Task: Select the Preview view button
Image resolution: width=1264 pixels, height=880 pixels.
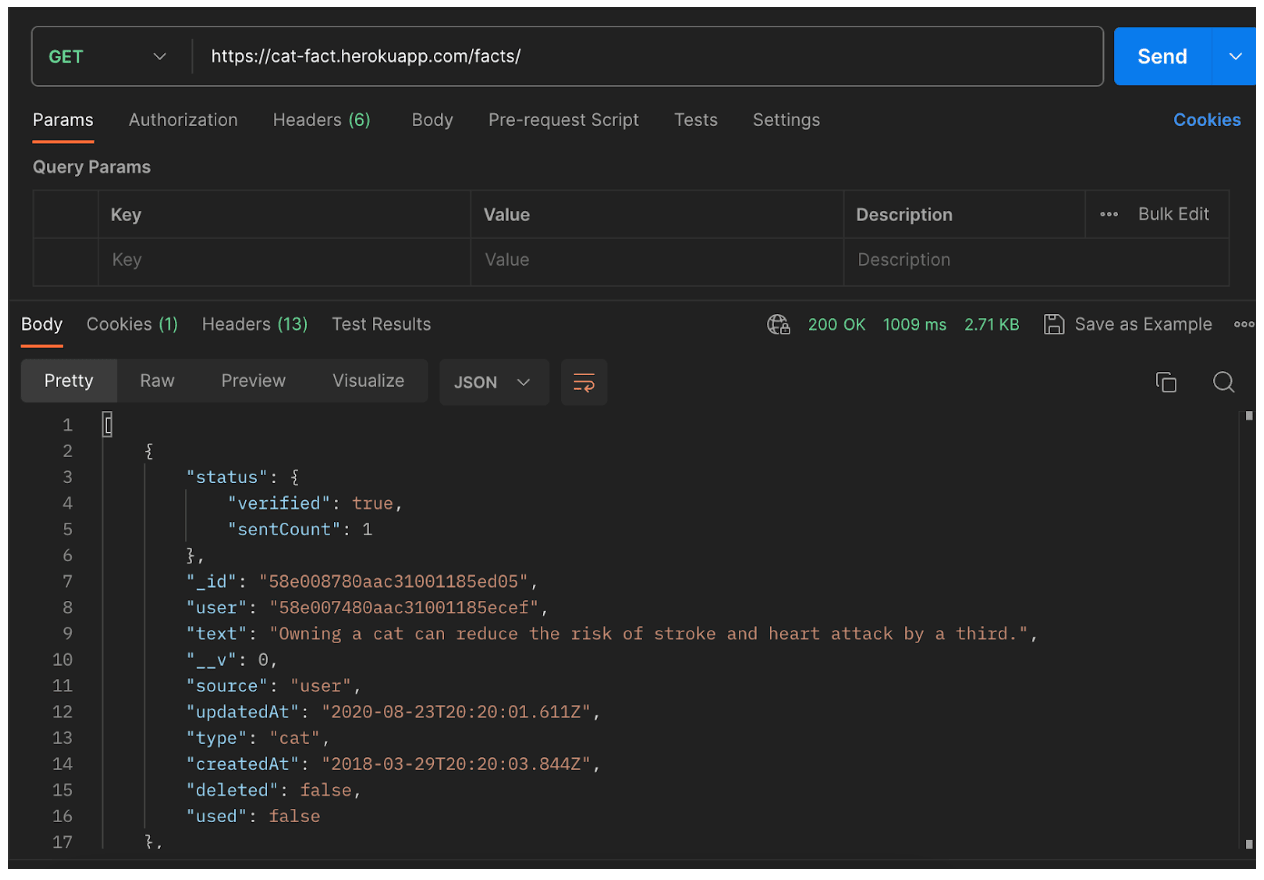Action: [x=253, y=381]
